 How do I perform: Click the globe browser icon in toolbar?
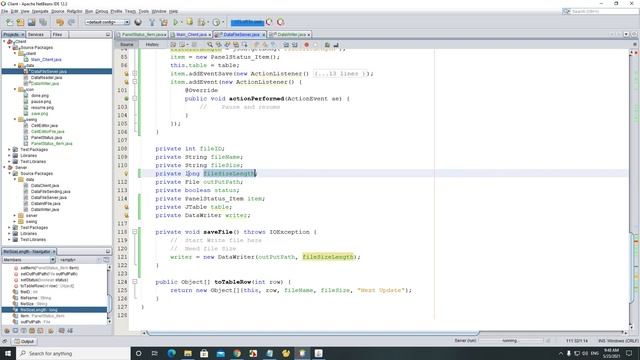point(138,22)
